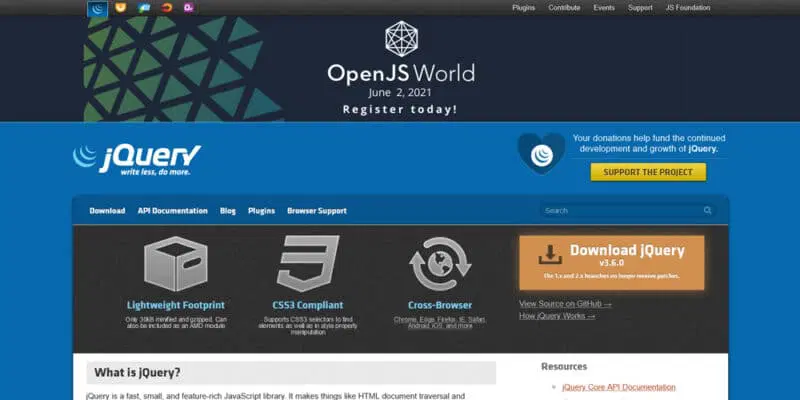The height and width of the screenshot is (400, 800).
Task: Click the green triangle banner graphic
Action: tap(183, 68)
